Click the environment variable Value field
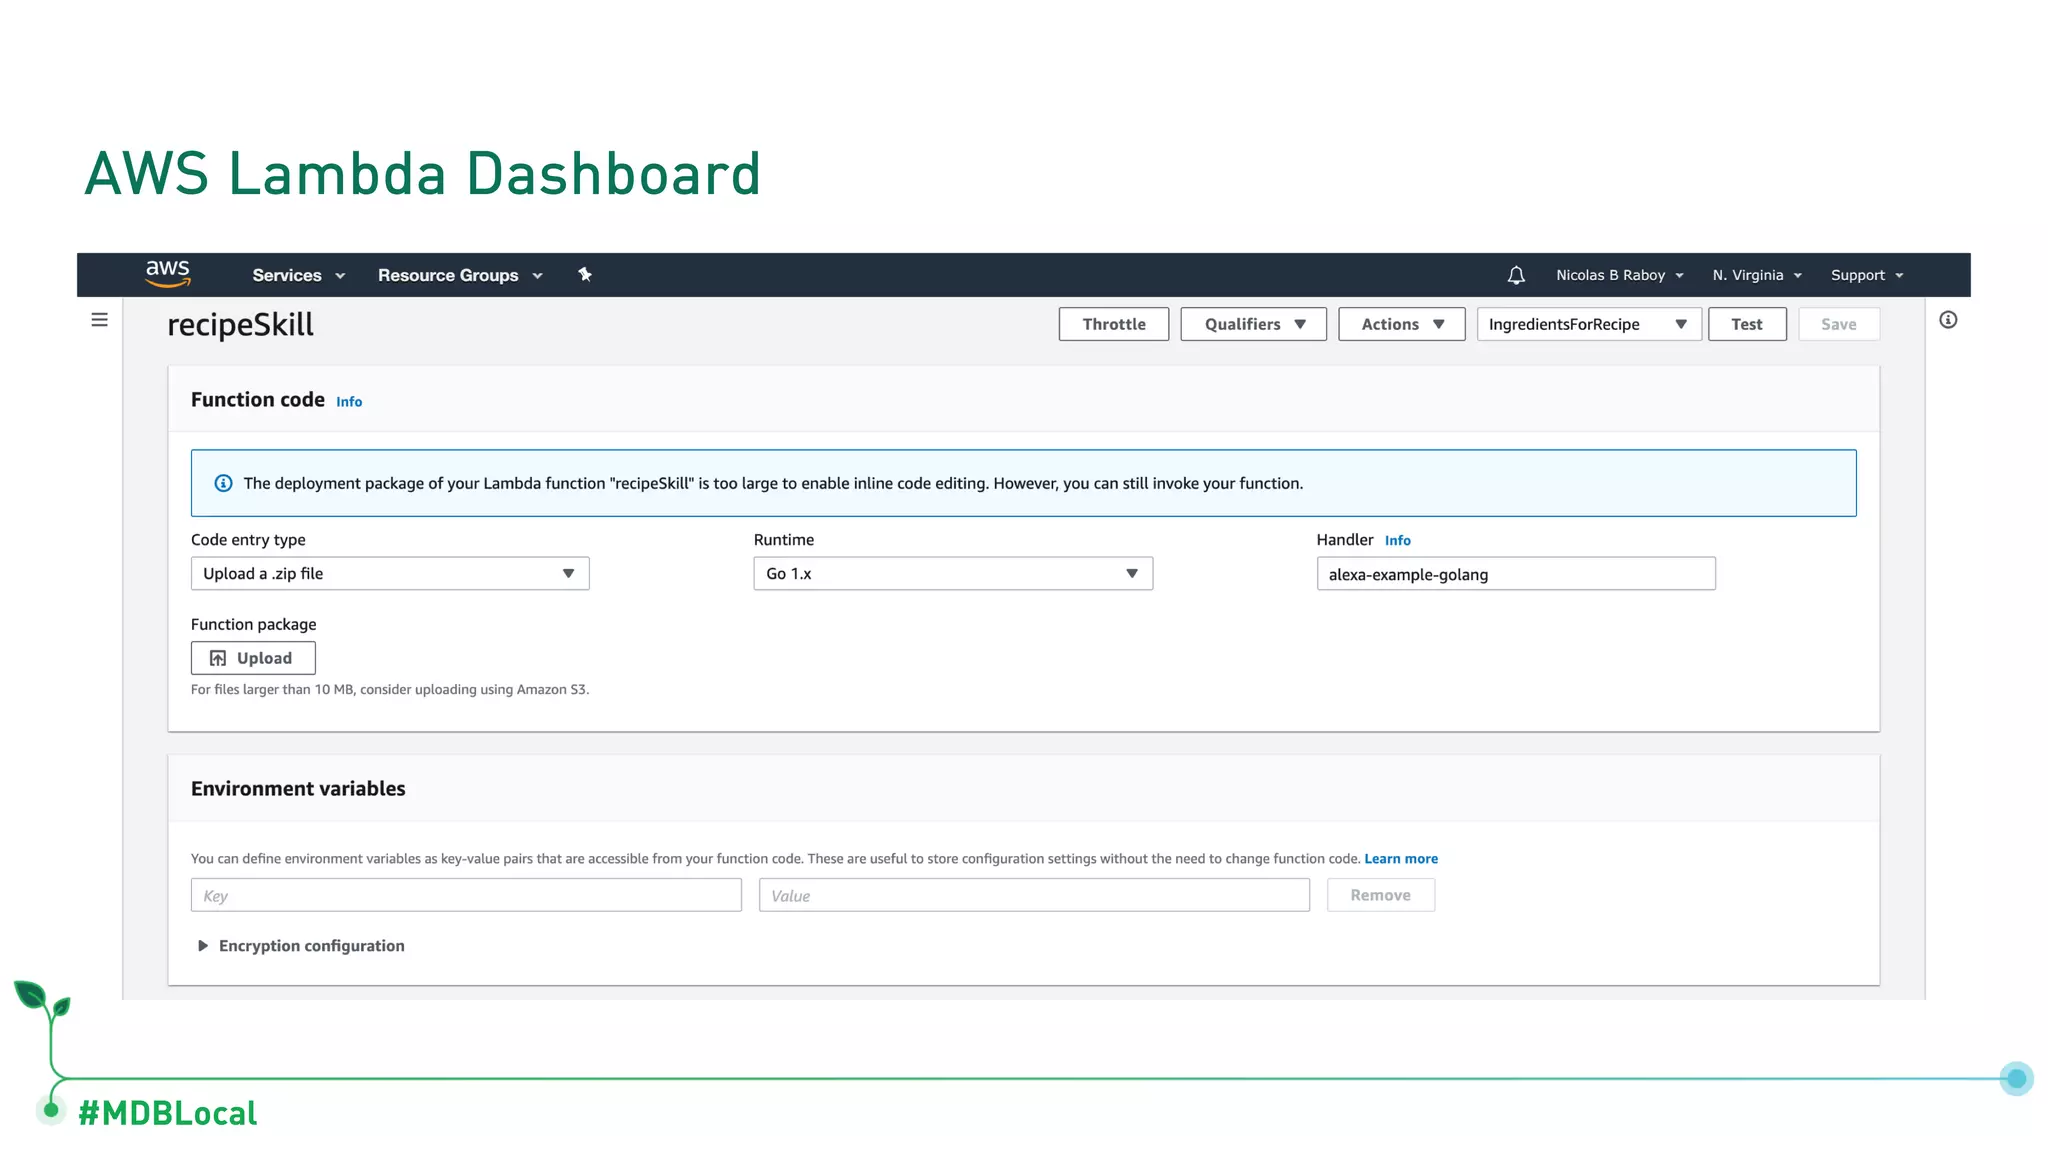Viewport: 2048px width, 1152px height. pyautogui.click(x=1034, y=895)
